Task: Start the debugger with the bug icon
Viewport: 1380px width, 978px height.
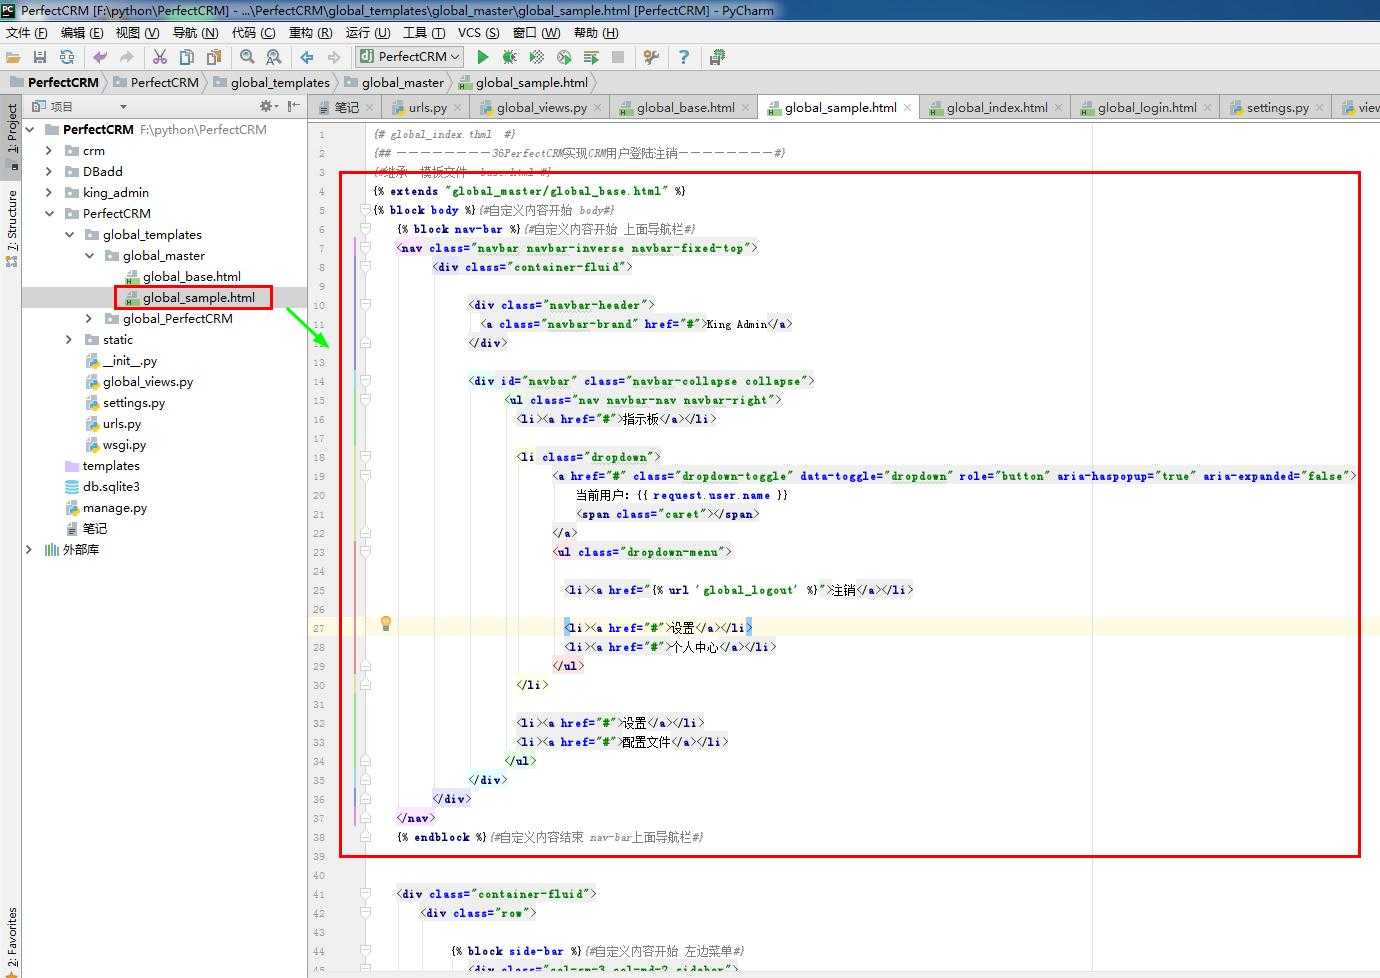Action: [510, 57]
